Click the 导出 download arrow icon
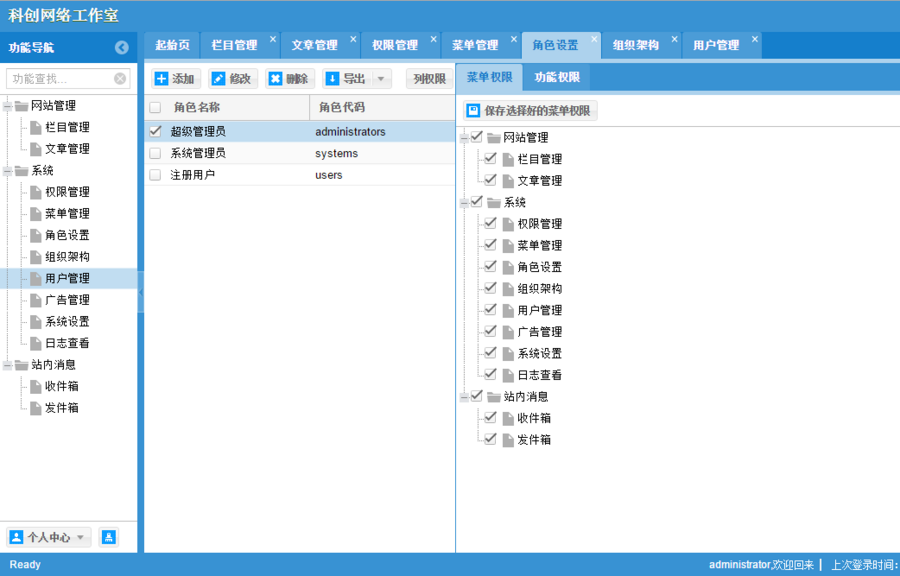Image resolution: width=900 pixels, height=576 pixels. [332, 79]
